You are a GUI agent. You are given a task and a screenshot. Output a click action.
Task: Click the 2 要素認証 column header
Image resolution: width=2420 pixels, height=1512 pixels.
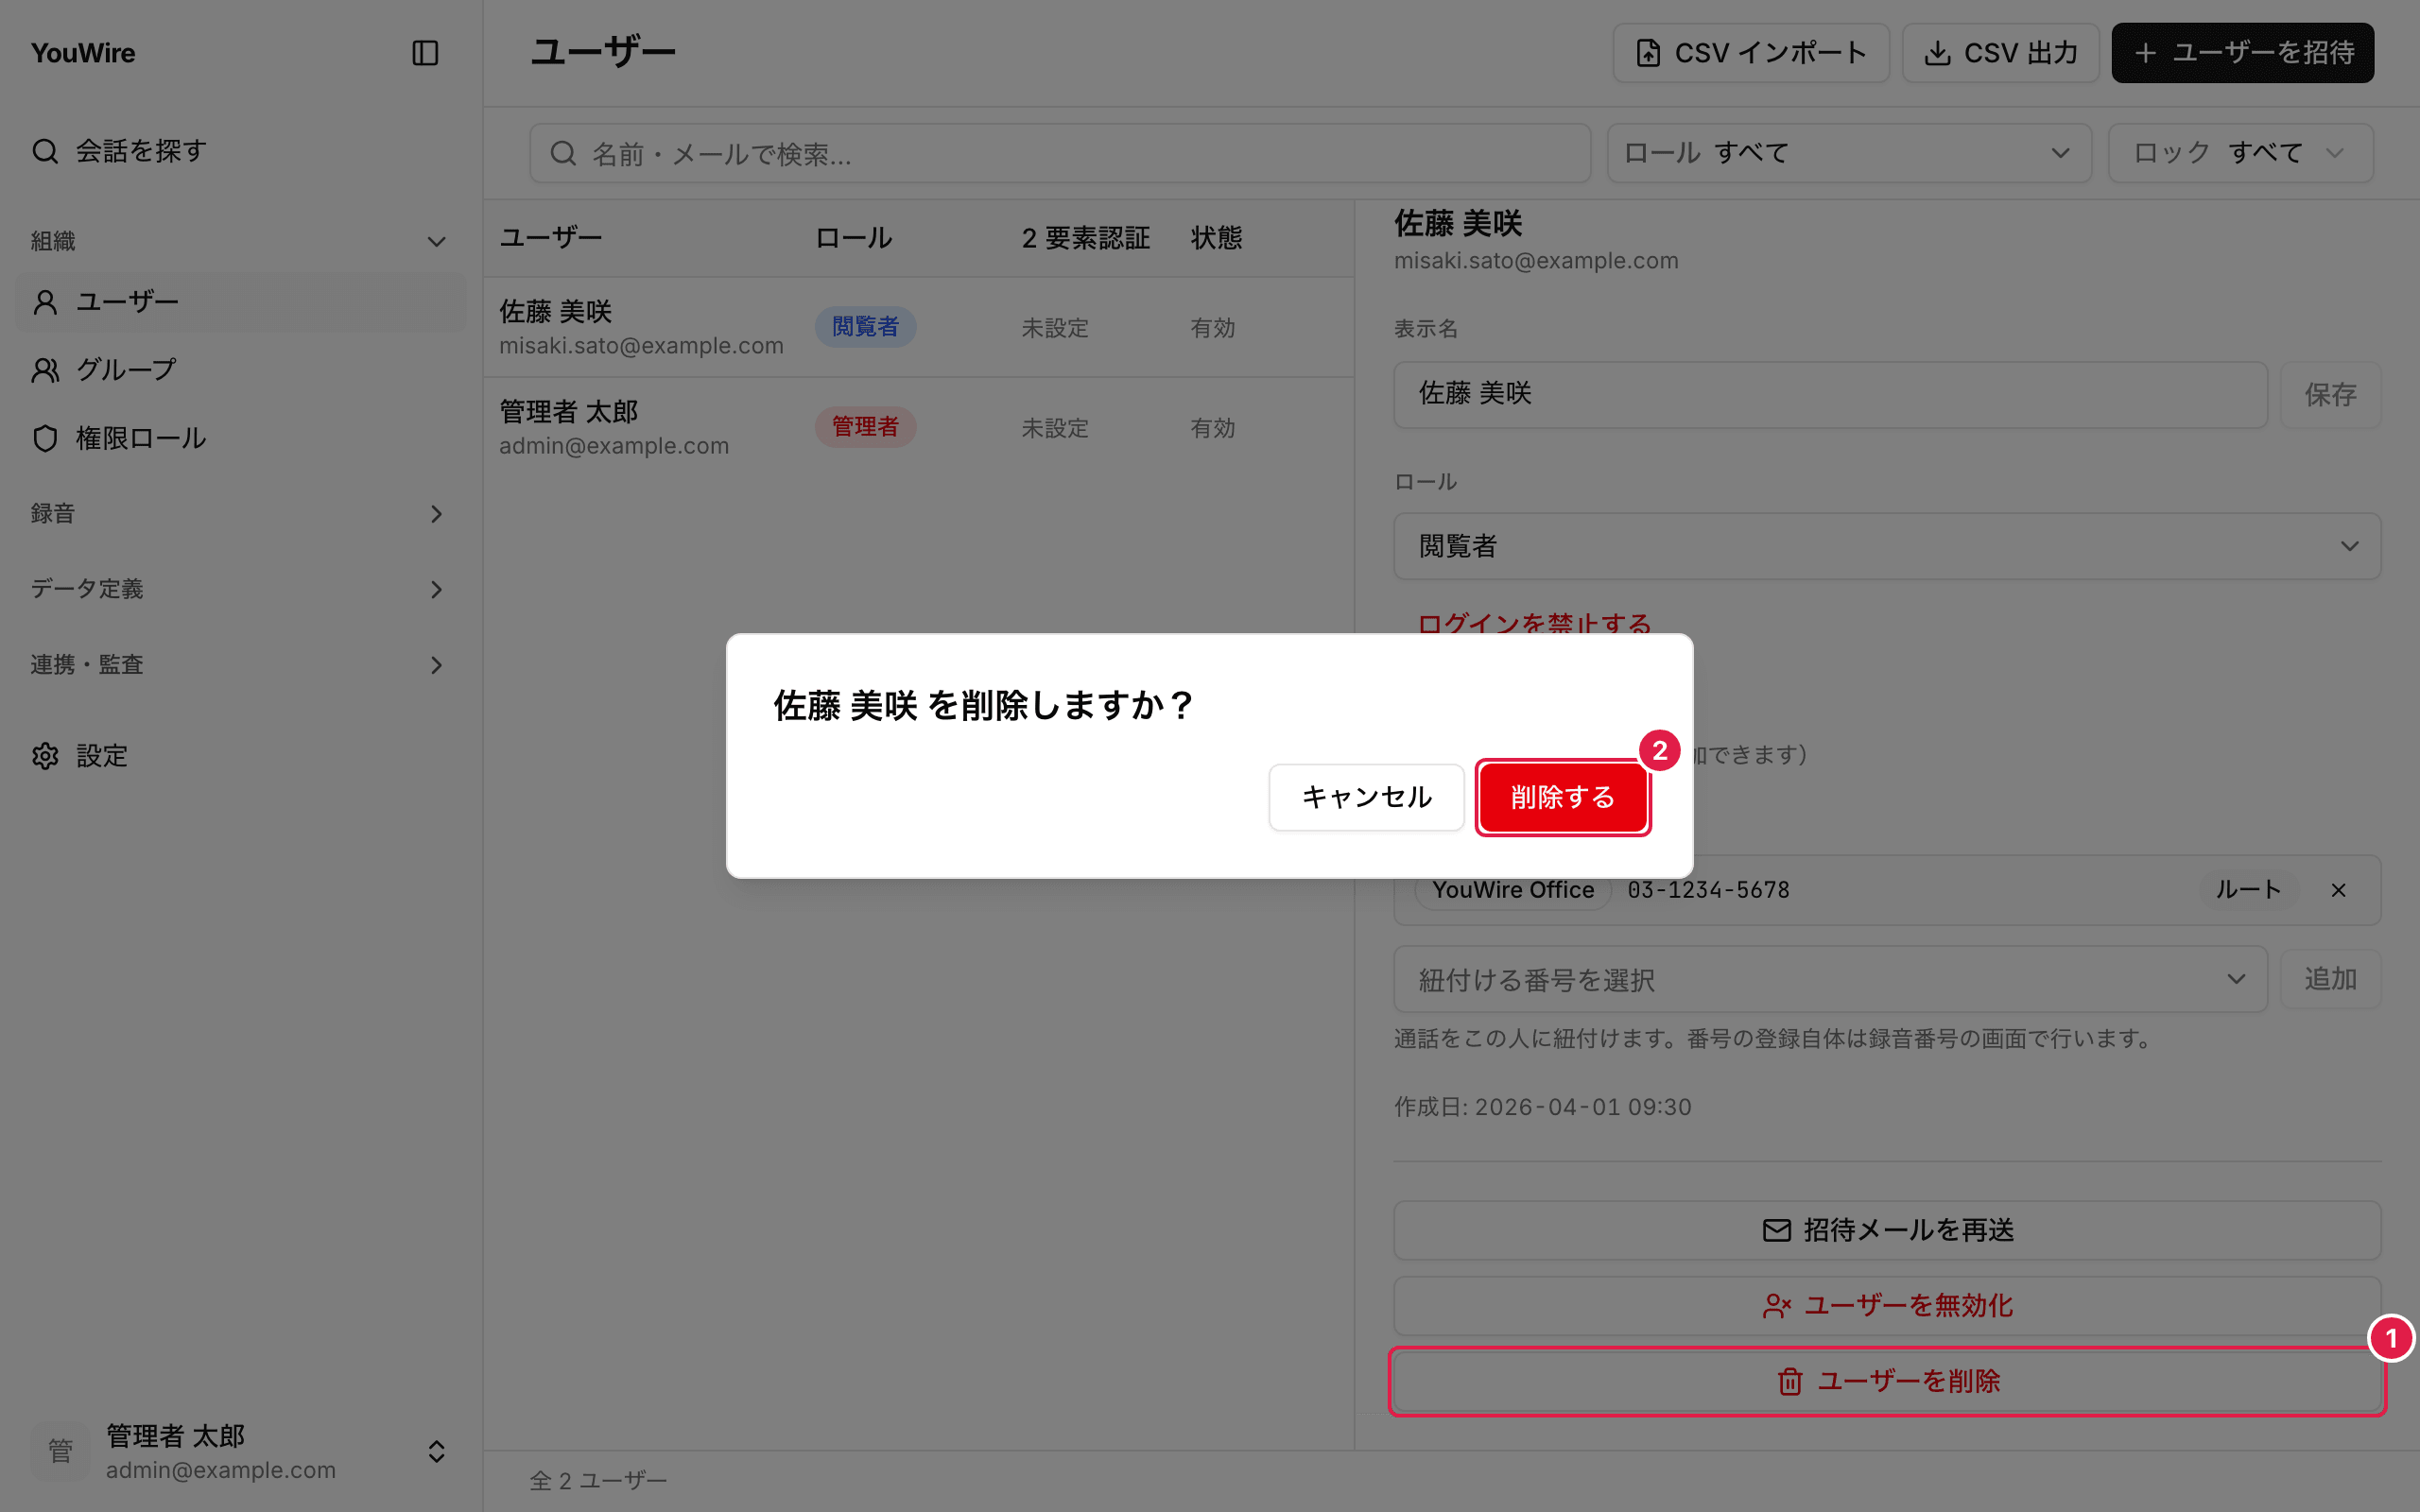pyautogui.click(x=1086, y=238)
